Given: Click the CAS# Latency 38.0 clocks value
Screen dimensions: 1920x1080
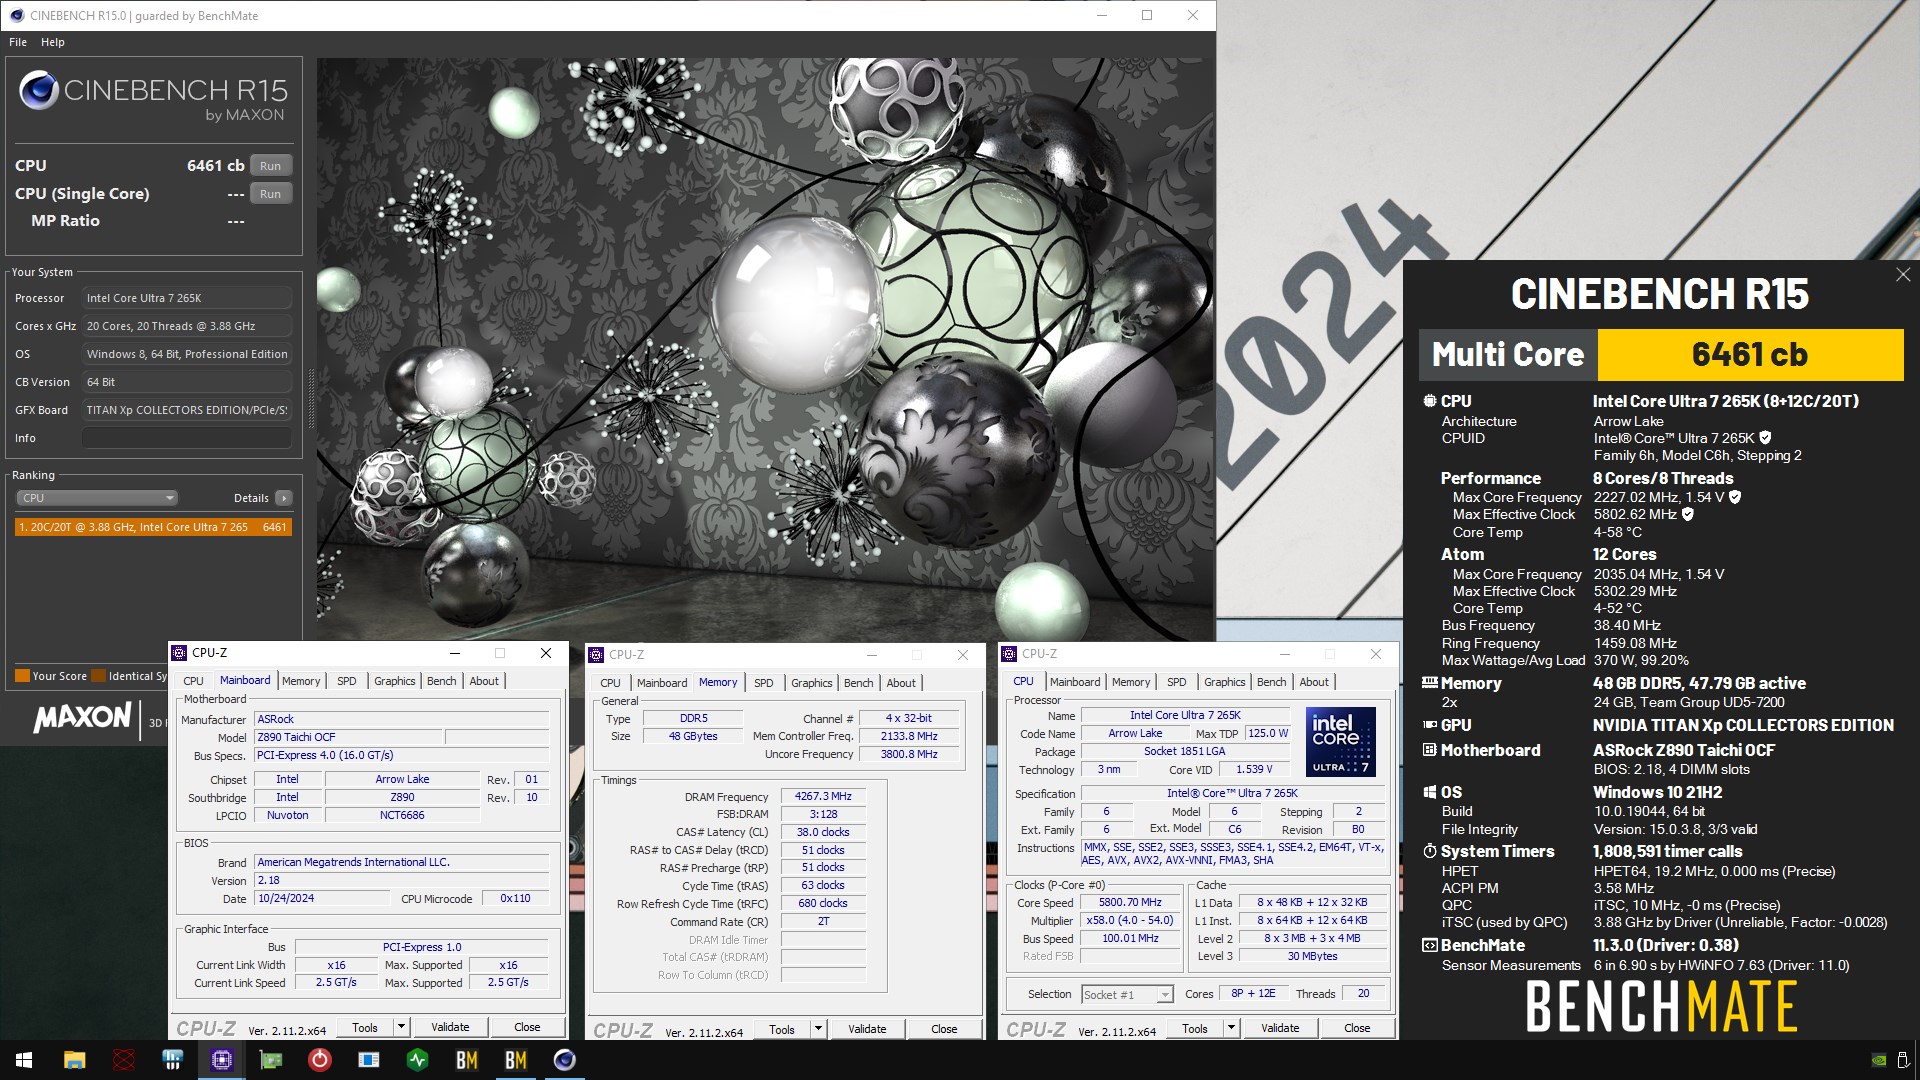Looking at the screenshot, I should [x=823, y=832].
